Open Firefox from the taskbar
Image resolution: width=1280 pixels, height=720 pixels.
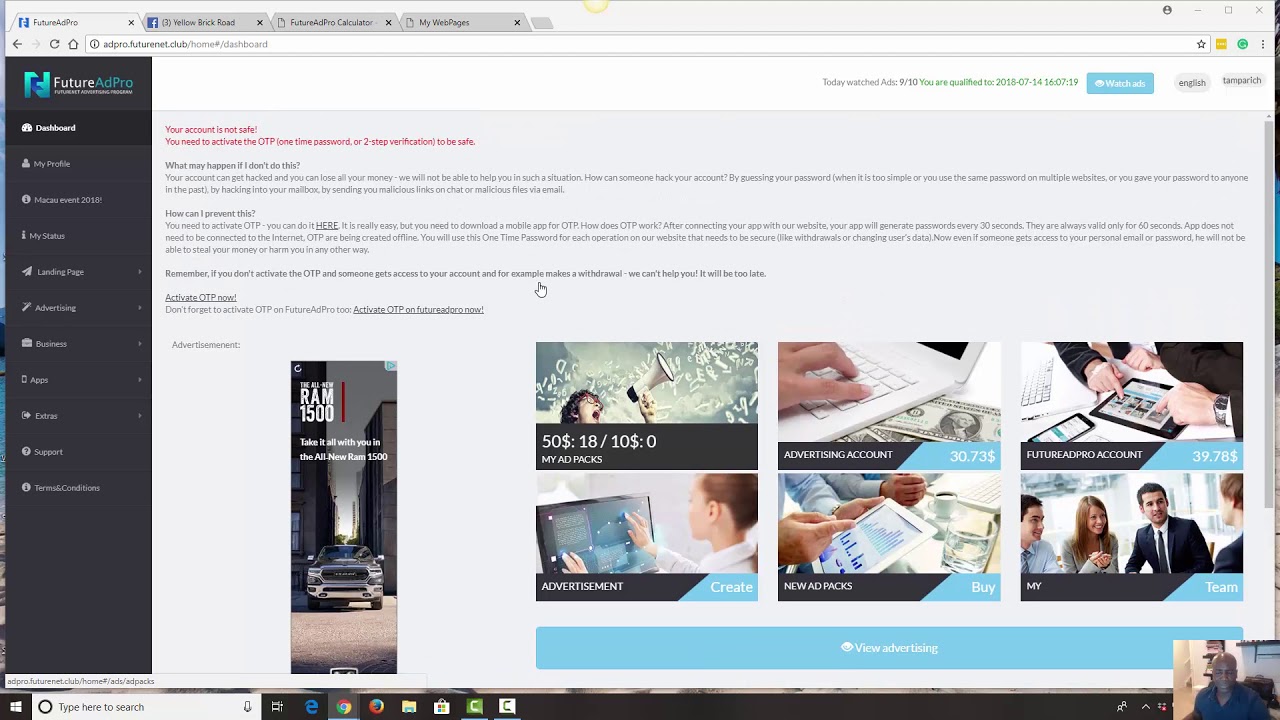click(376, 707)
